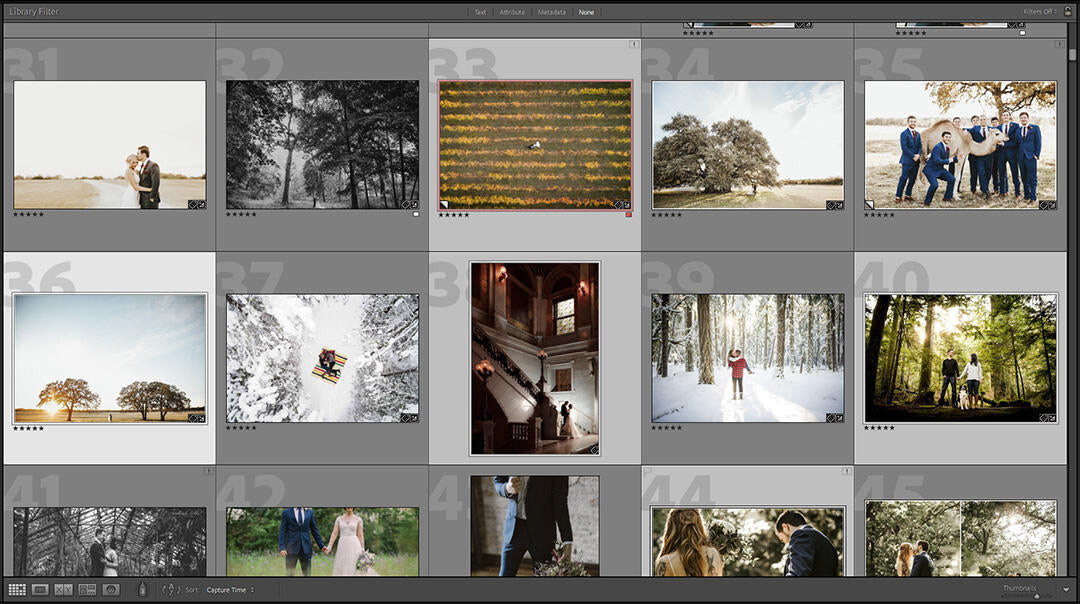Click develop badges on photo 31

(x=197, y=205)
